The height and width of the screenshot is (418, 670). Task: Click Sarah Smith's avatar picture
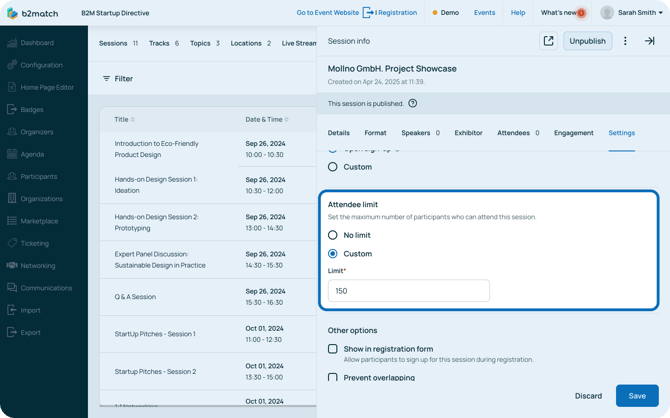[x=607, y=13]
